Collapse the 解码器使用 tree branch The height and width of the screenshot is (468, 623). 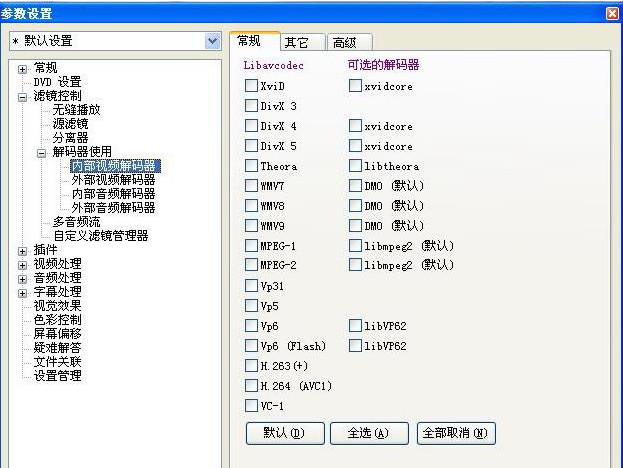tap(42, 152)
